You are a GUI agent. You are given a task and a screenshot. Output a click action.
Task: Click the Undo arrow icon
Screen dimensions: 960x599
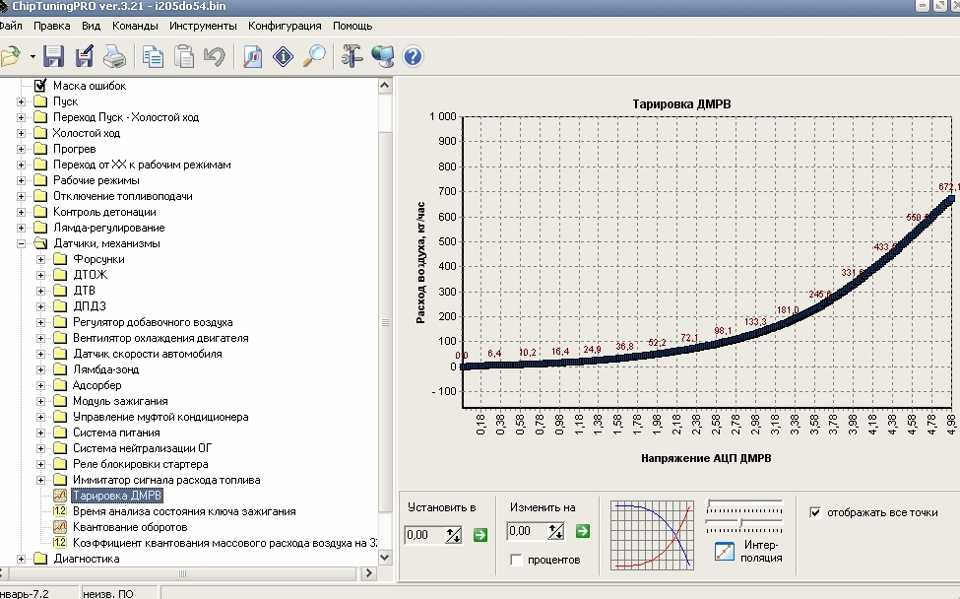214,56
